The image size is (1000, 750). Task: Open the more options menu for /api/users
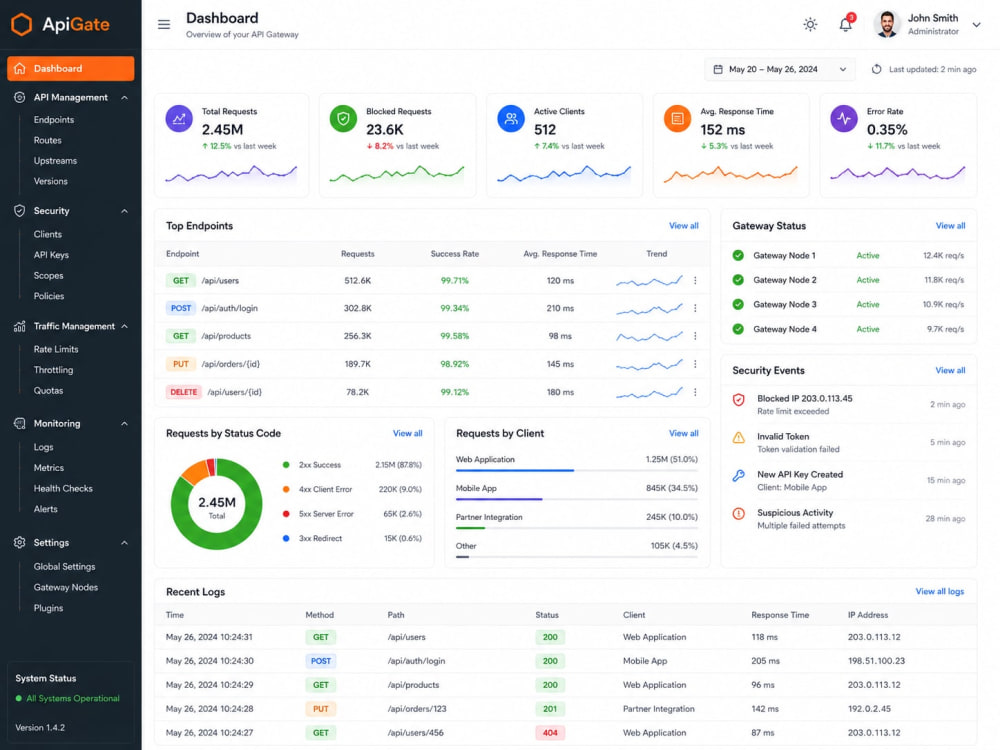pyautogui.click(x=695, y=281)
